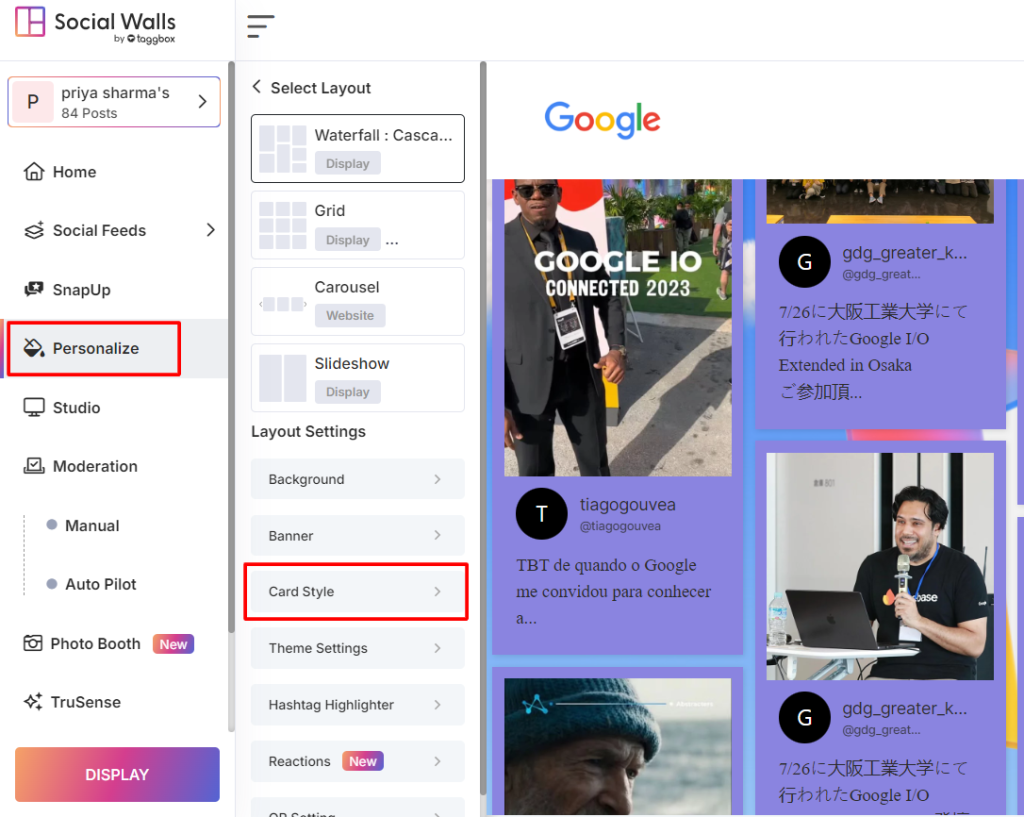The height and width of the screenshot is (817, 1024).
Task: Select the Auto Pilot moderation option
Action: [x=101, y=585]
